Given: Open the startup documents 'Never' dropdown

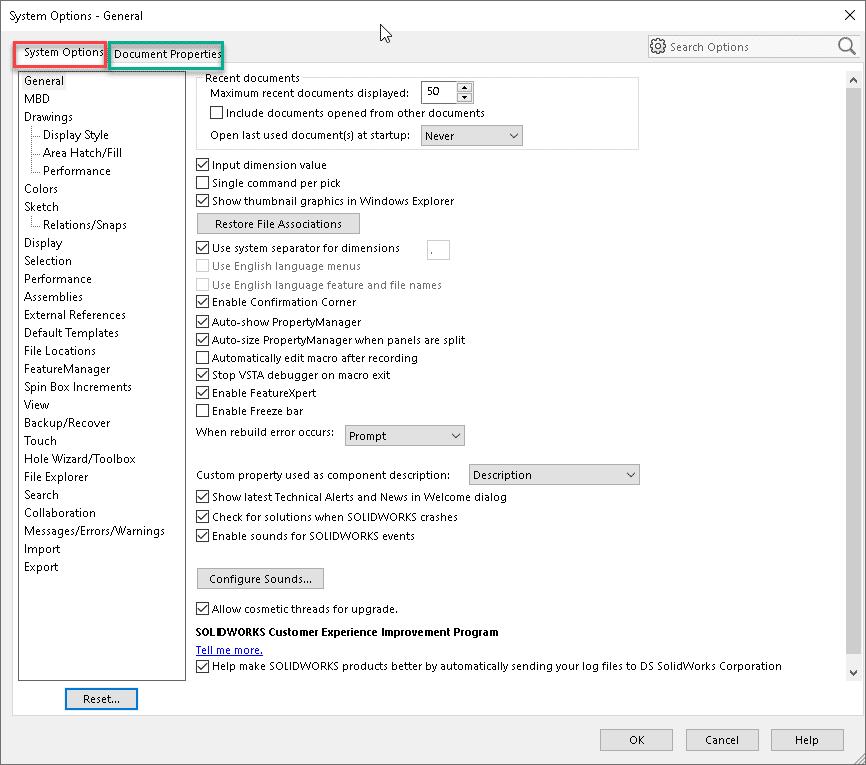Looking at the screenshot, I should click(x=472, y=135).
